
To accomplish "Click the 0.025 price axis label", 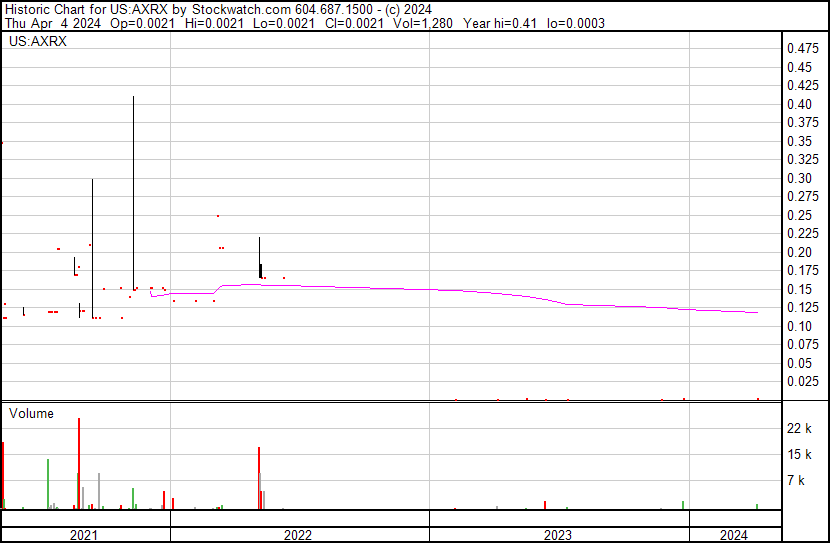I will [802, 382].
